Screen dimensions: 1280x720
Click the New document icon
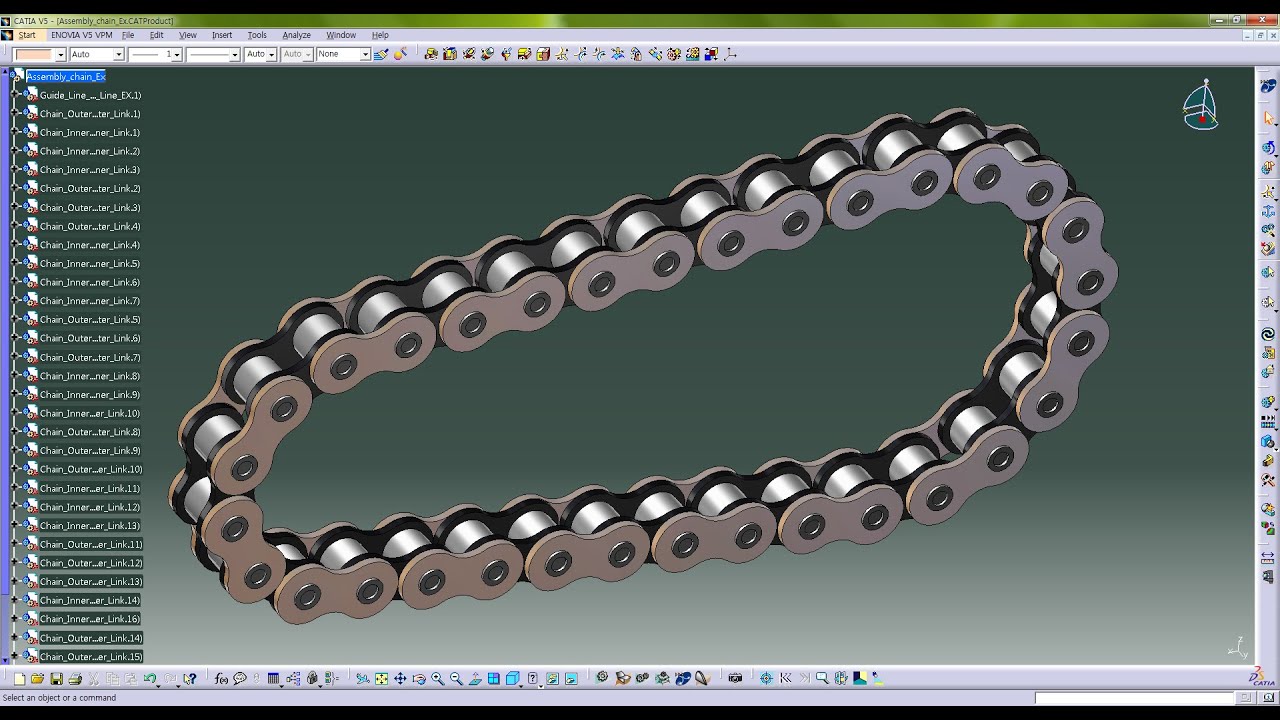pyautogui.click(x=20, y=679)
